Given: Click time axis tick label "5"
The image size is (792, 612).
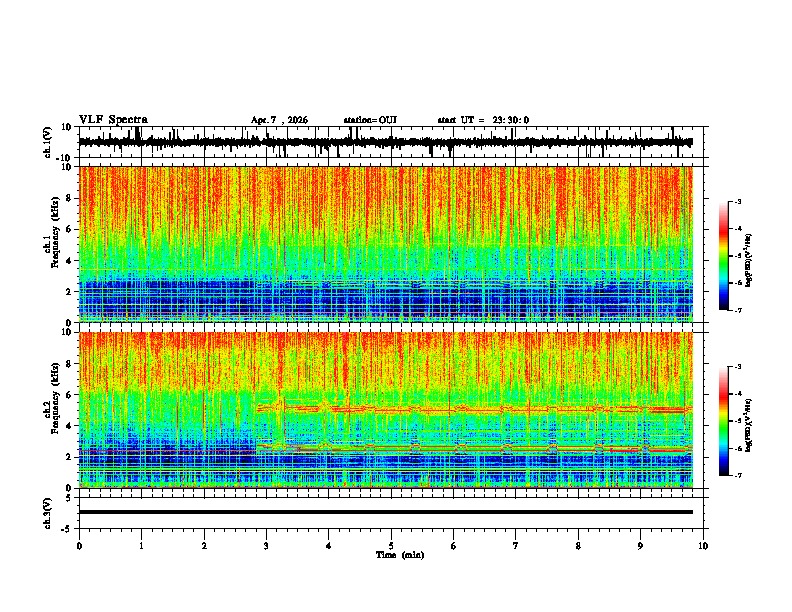Looking at the screenshot, I should (x=391, y=546).
